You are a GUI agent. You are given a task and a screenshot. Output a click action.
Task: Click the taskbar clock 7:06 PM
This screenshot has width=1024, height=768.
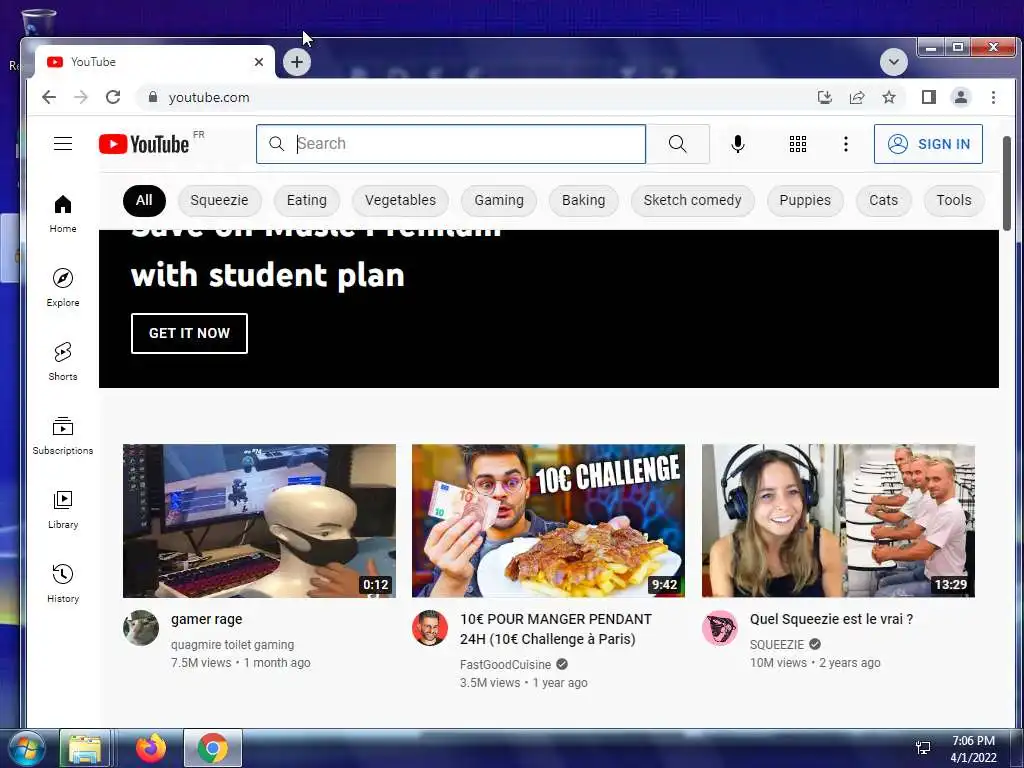click(973, 741)
